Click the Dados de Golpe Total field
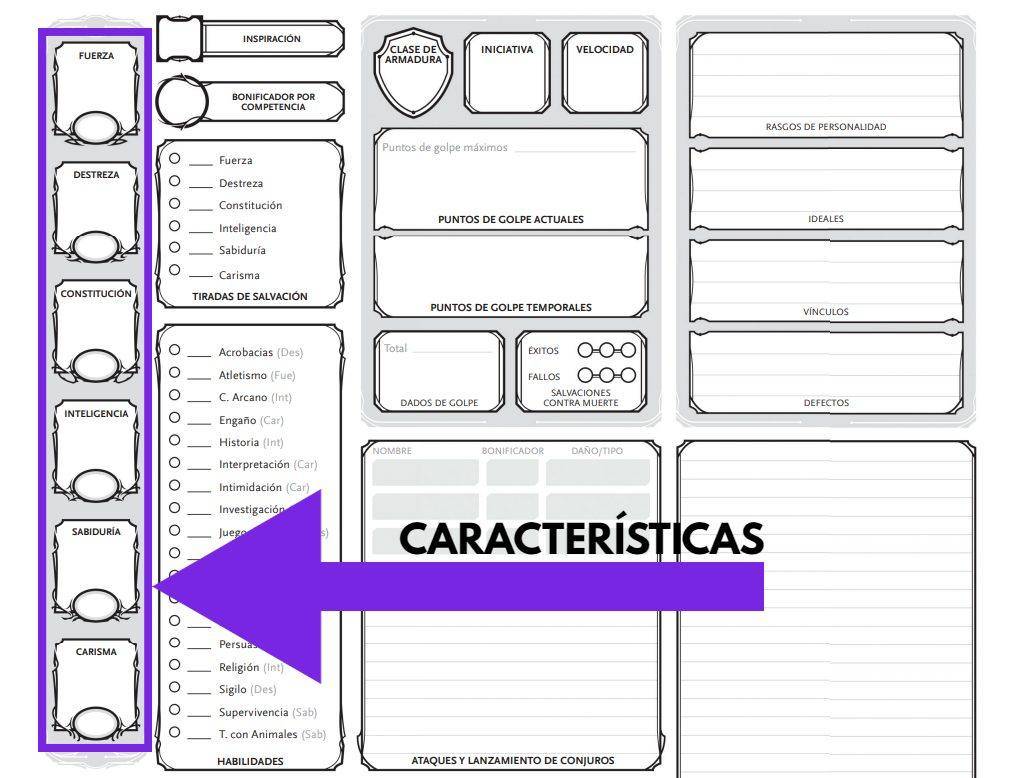Image resolution: width=1020 pixels, height=778 pixels. coord(456,349)
